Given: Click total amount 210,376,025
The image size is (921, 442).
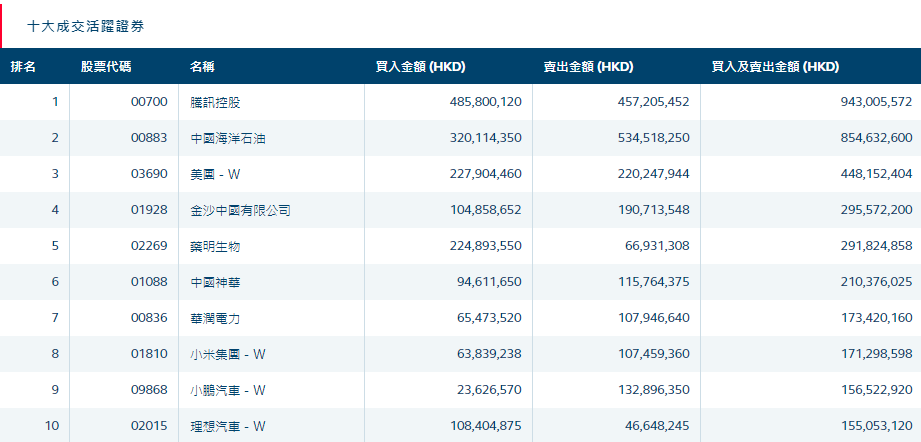Looking at the screenshot, I should click(877, 282).
